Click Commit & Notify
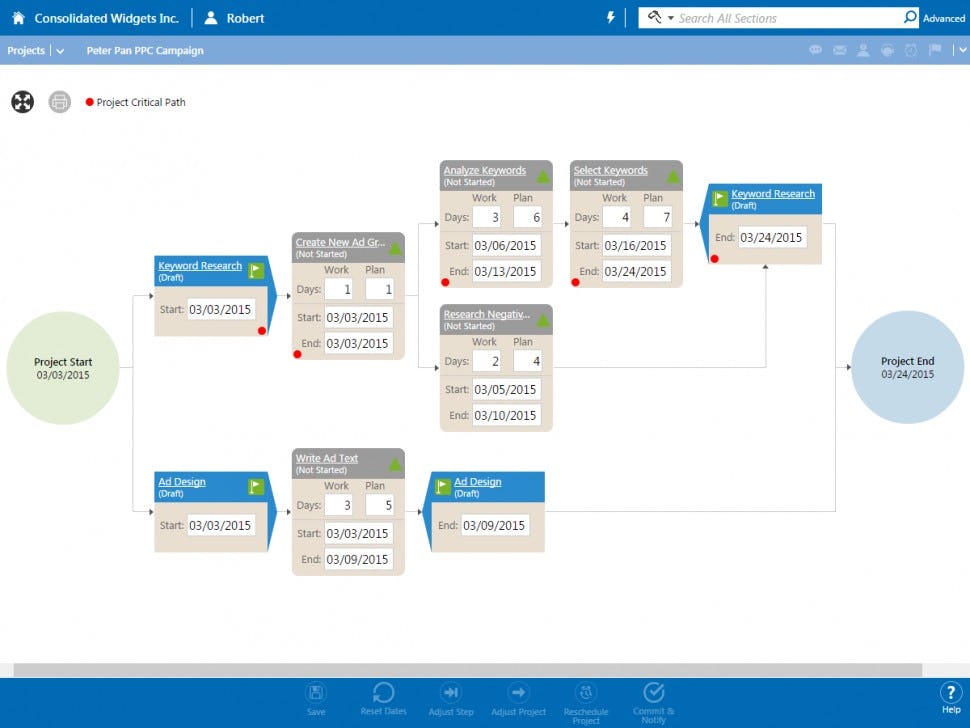970x728 pixels. tap(653, 703)
